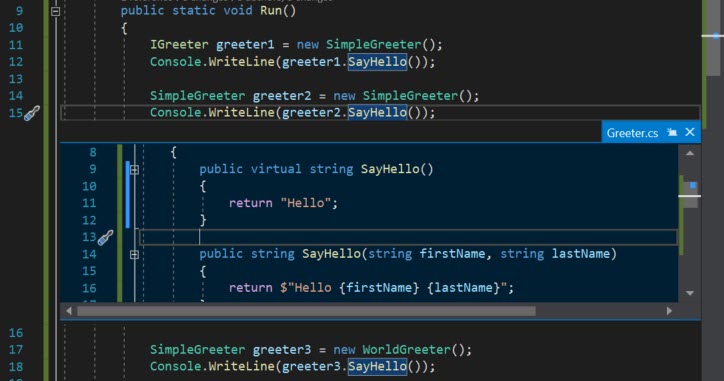Close the Greeter.cs peek window
The image size is (724, 381).
(690, 133)
